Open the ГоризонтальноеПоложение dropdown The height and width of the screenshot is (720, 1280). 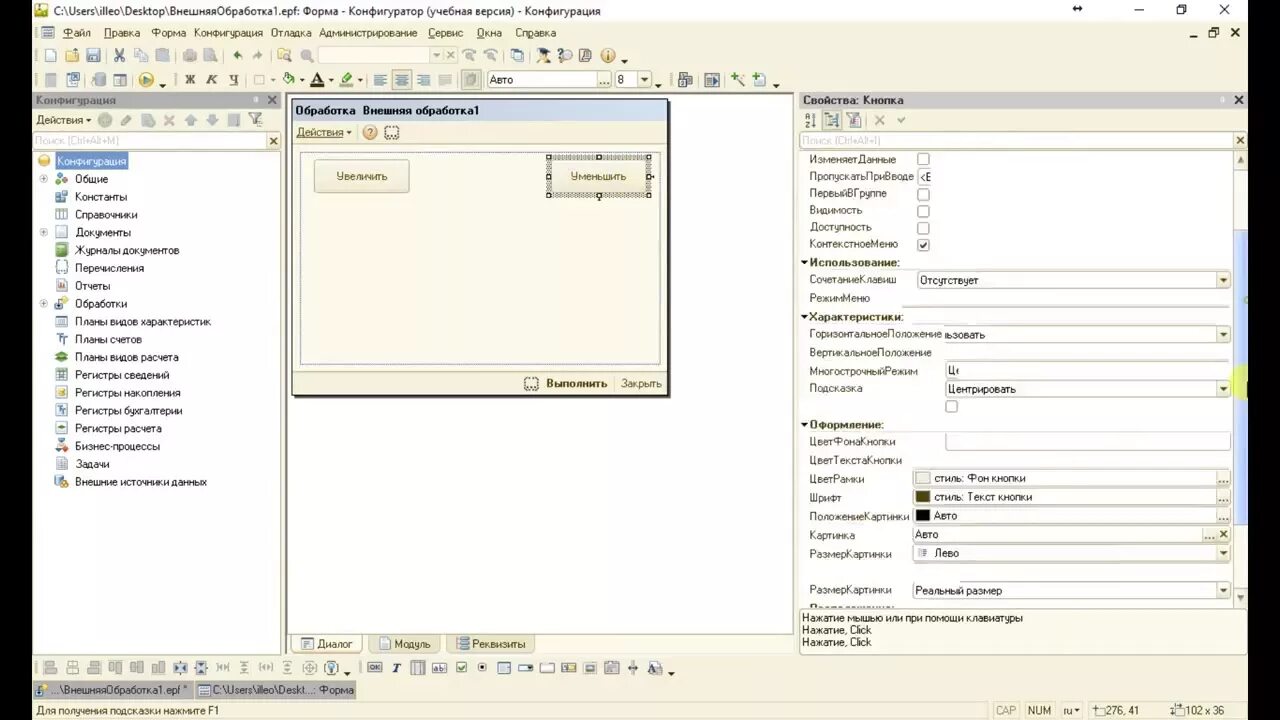[1223, 335]
